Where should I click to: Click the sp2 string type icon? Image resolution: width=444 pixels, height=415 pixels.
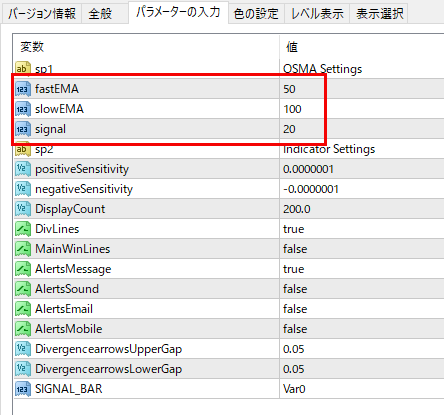pyautogui.click(x=23, y=149)
